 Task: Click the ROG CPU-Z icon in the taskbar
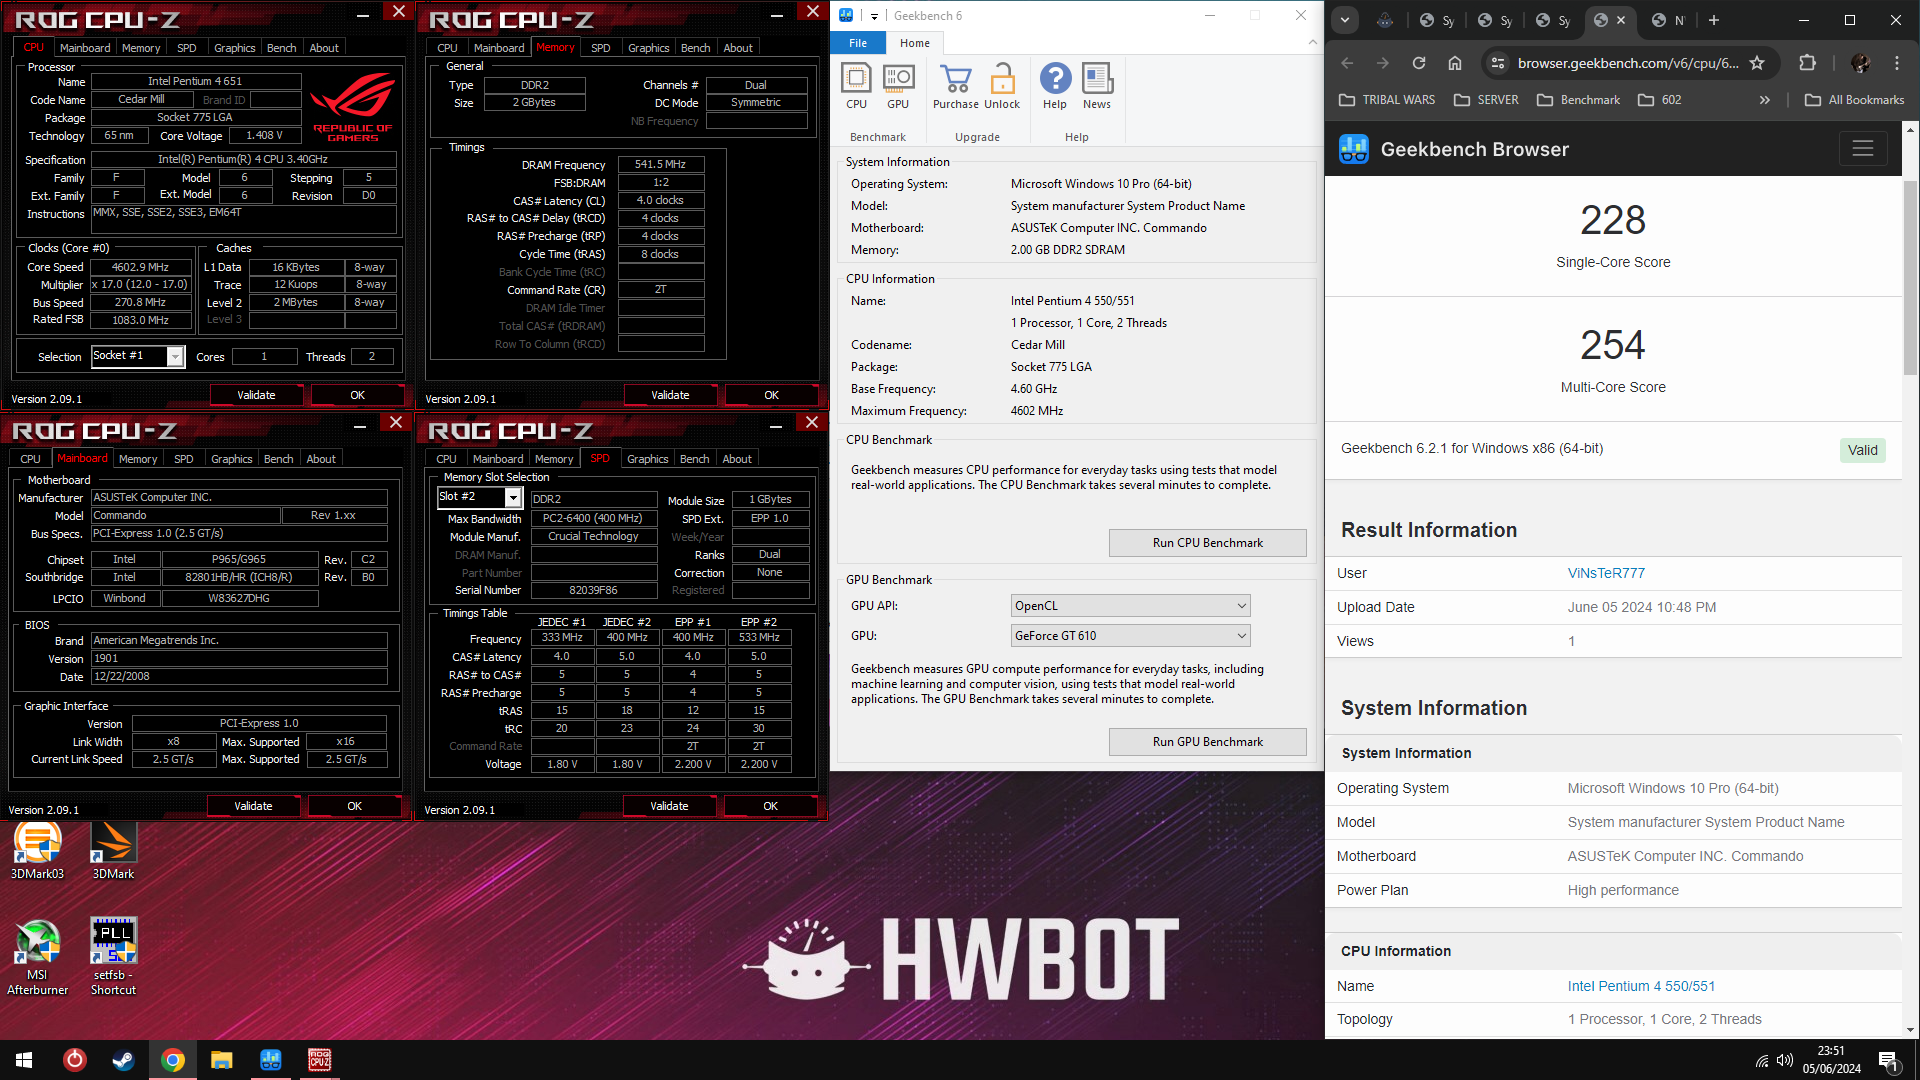(320, 1060)
